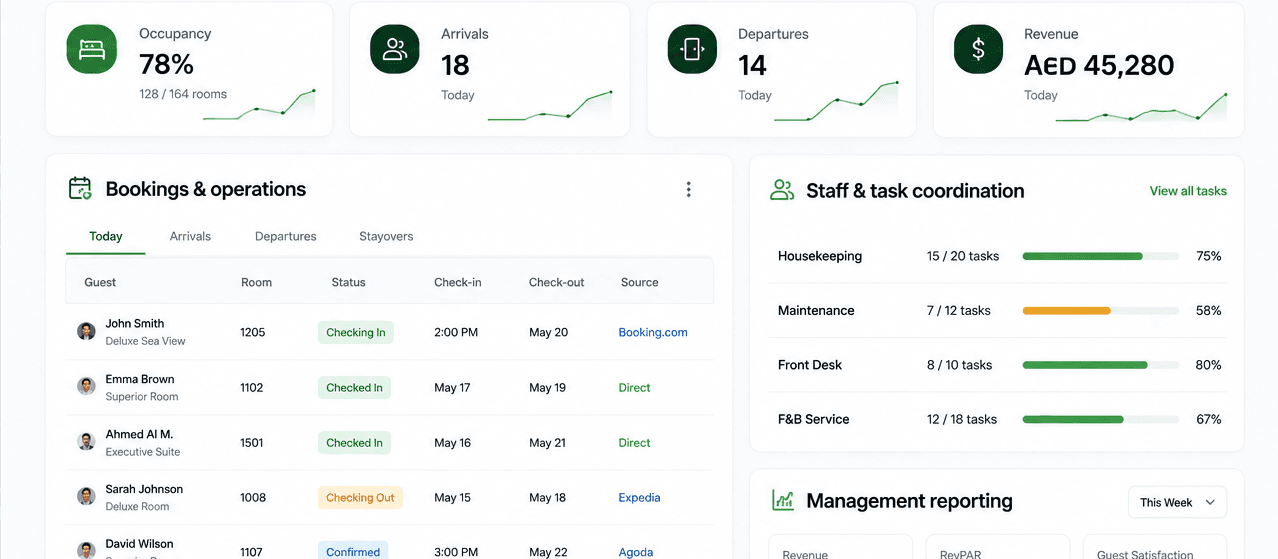Image resolution: width=1278 pixels, height=559 pixels.
Task: Click the Management reporting chart icon
Action: 782,500
